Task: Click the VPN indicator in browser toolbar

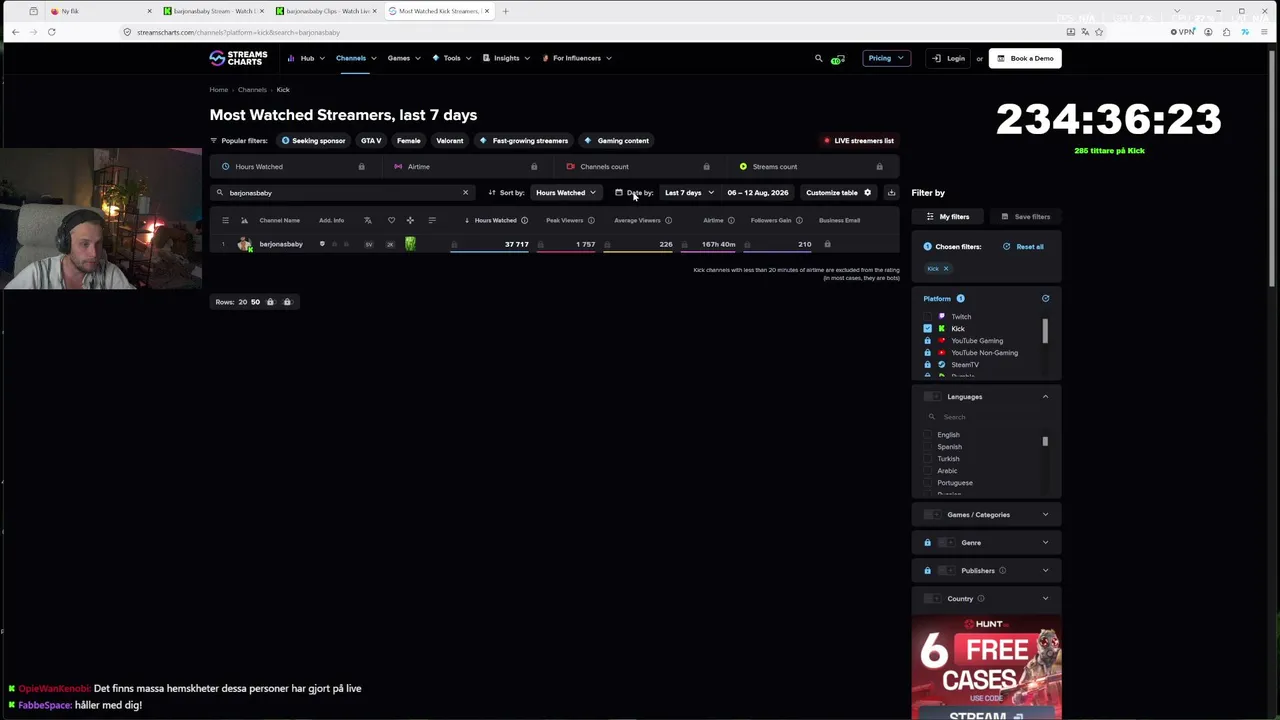Action: [x=1182, y=32]
